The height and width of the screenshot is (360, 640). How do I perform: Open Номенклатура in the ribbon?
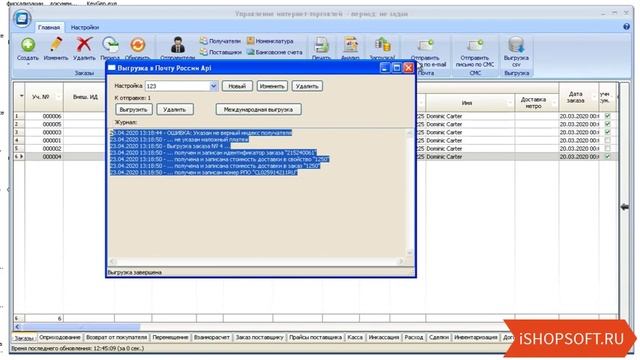(270, 41)
